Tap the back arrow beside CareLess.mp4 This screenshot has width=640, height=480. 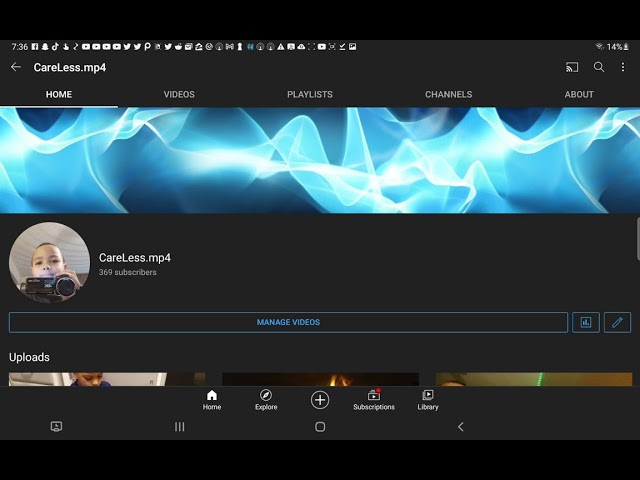(16, 67)
